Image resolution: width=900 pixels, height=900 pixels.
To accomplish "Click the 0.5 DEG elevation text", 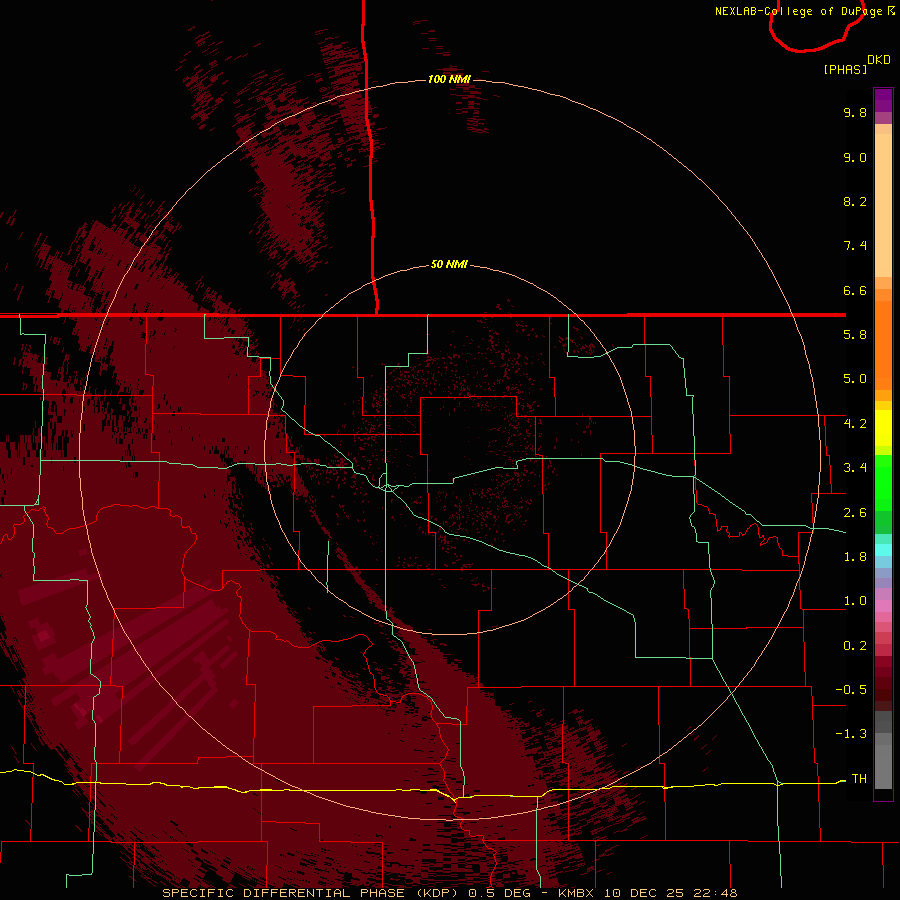I will [x=498, y=893].
